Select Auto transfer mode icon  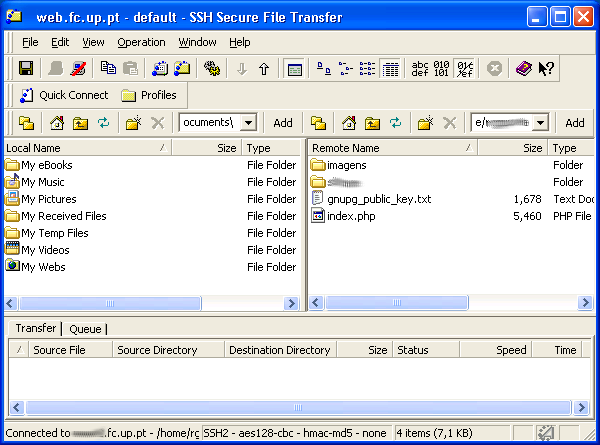465,69
